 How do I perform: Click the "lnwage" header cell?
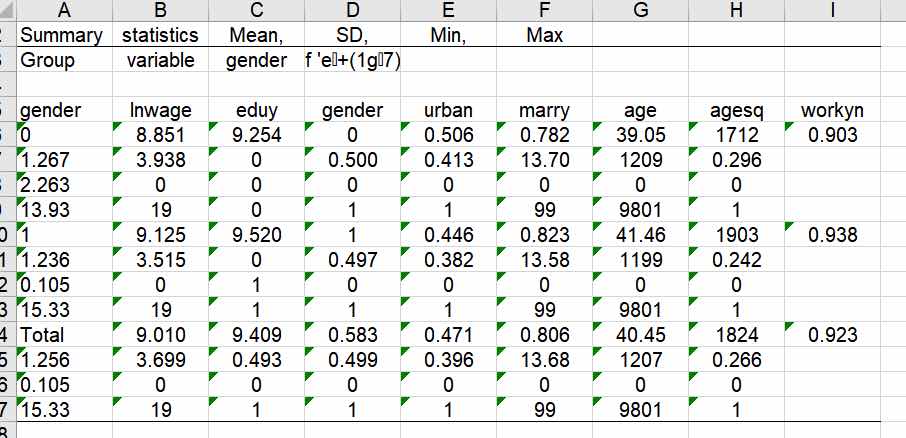pyautogui.click(x=161, y=110)
